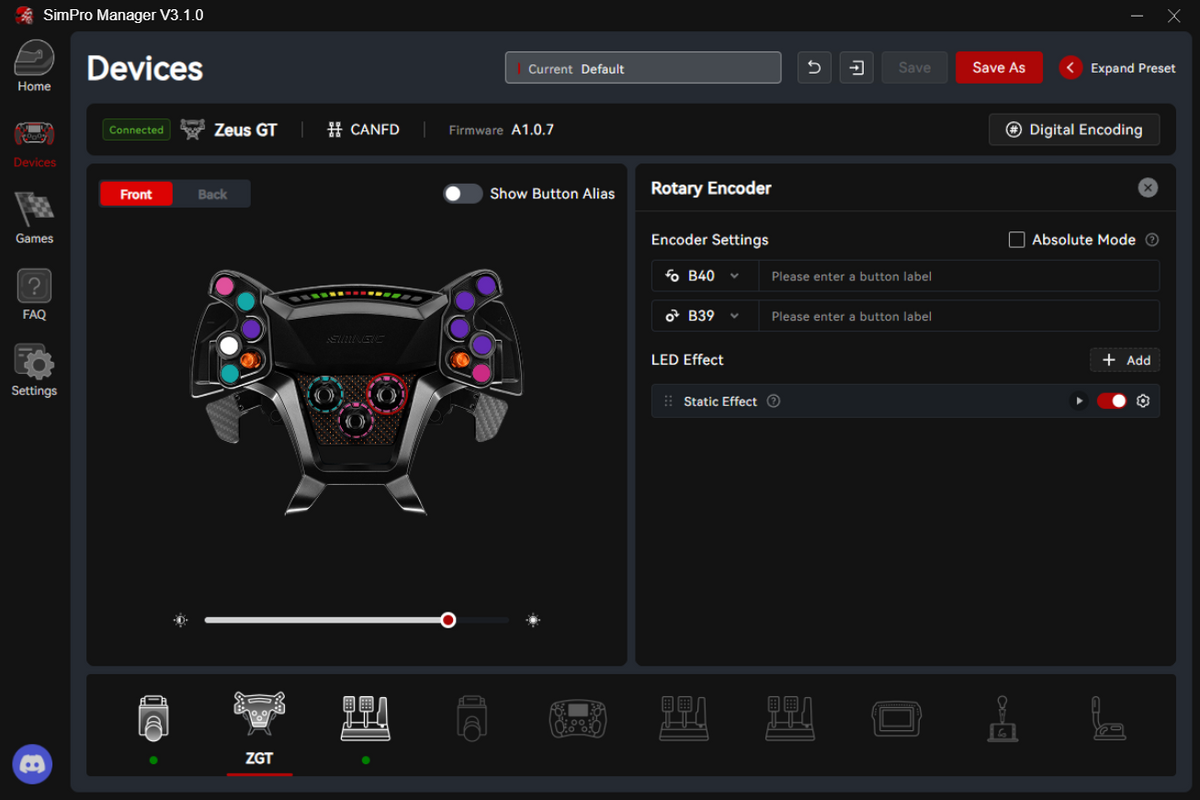This screenshot has width=1200, height=800.
Task: Select the ZGT steering wheel device
Action: pyautogui.click(x=259, y=728)
